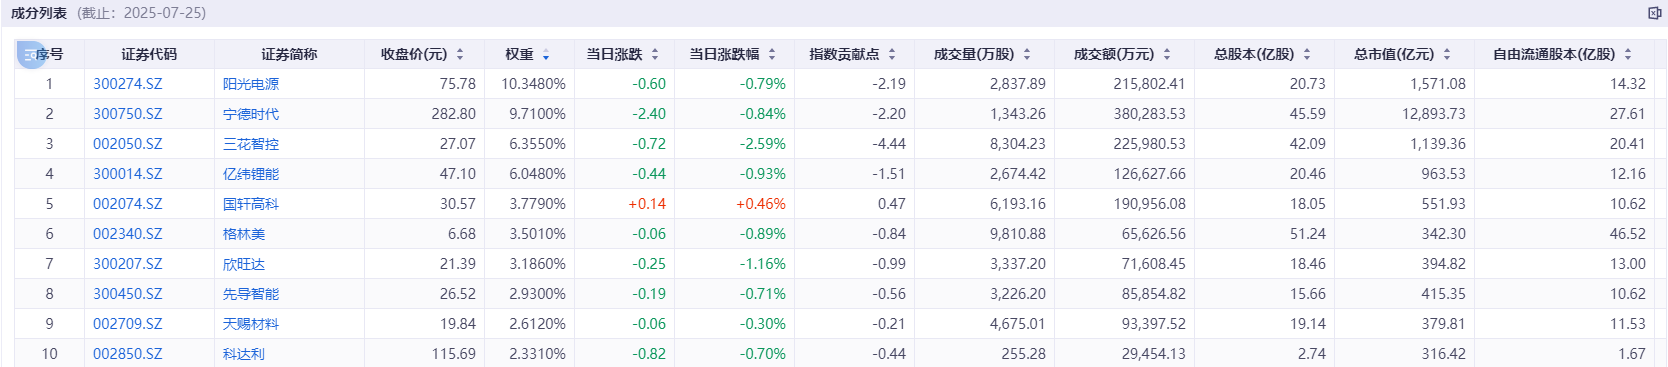The image size is (1668, 367).
Task: Open the 三花智控 stock link
Action: coord(251,144)
